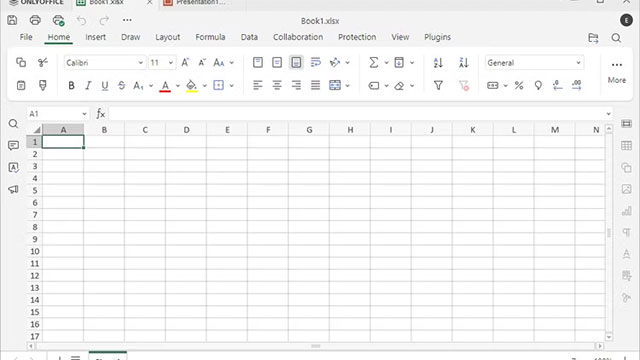Justify the cell text
640x360 pixels.
click(316, 85)
